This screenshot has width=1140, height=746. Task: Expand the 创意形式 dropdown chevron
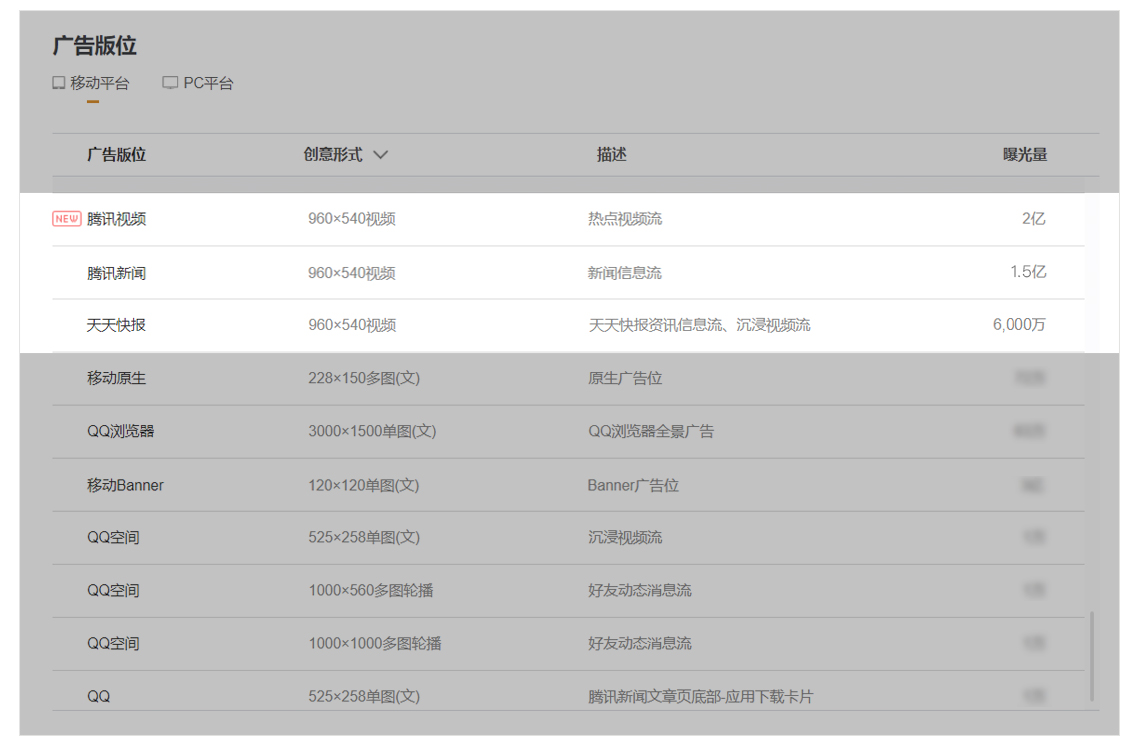(380, 155)
